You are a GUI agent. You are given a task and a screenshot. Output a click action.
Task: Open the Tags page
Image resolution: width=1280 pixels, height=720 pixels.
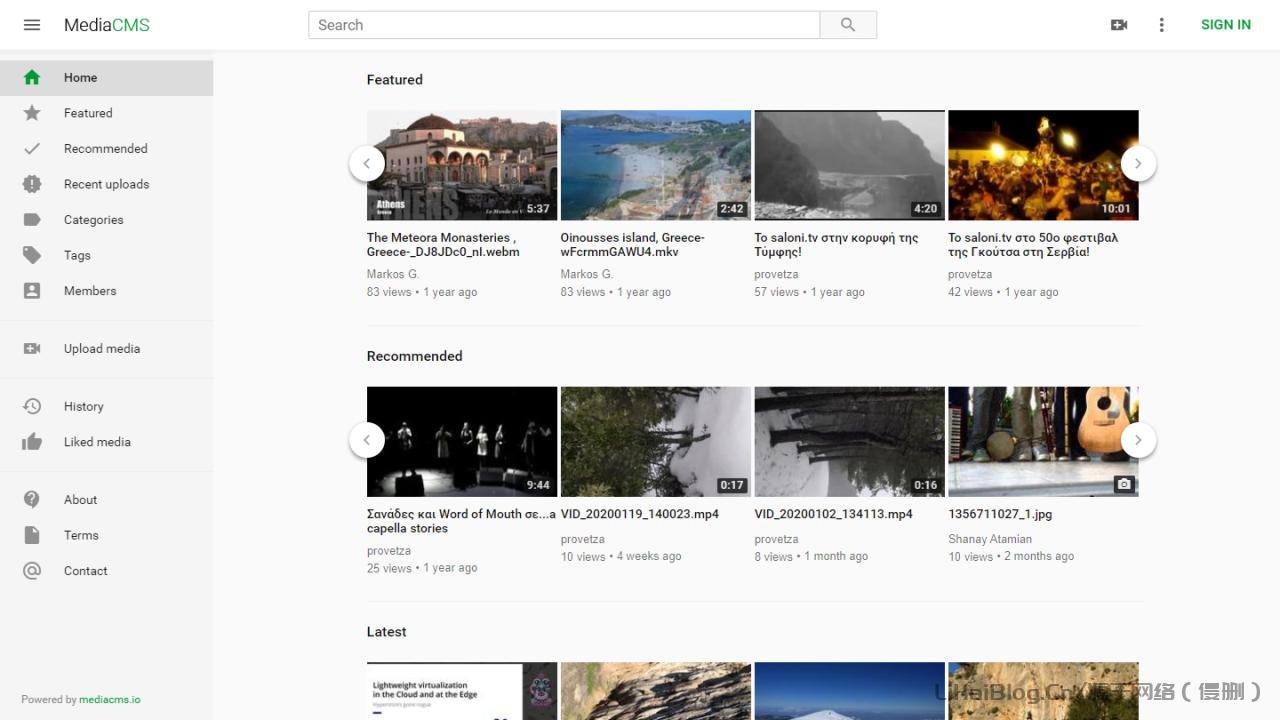coord(77,255)
